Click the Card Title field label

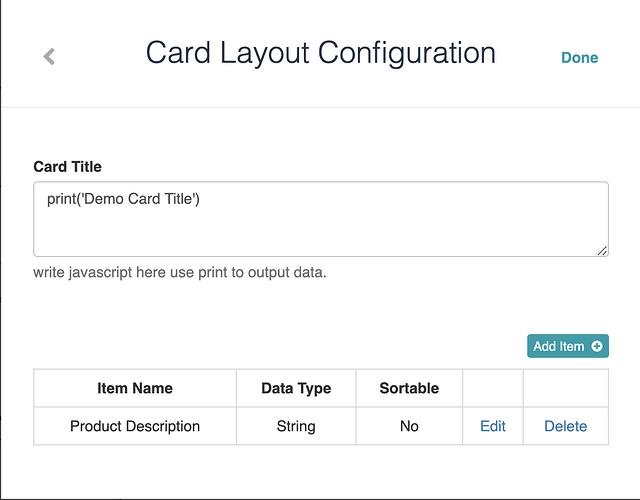pos(68,167)
